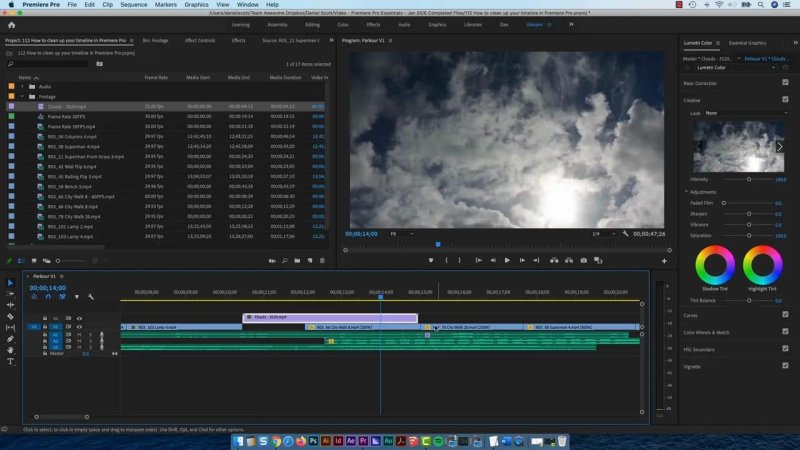Switch to Effect Controls tab
Viewport: 800px width, 450px height.
(x=200, y=40)
